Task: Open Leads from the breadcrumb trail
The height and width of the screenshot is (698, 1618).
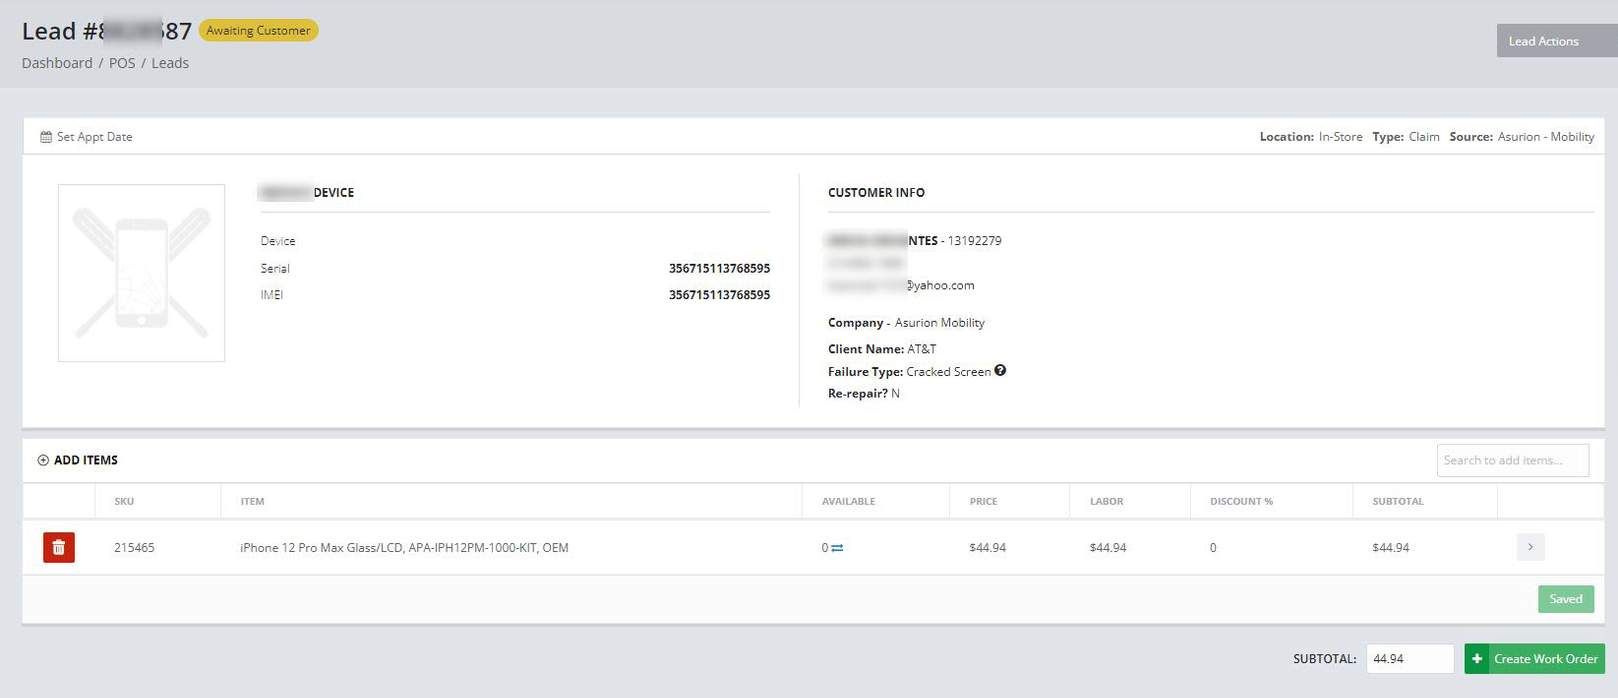Action: (x=170, y=63)
